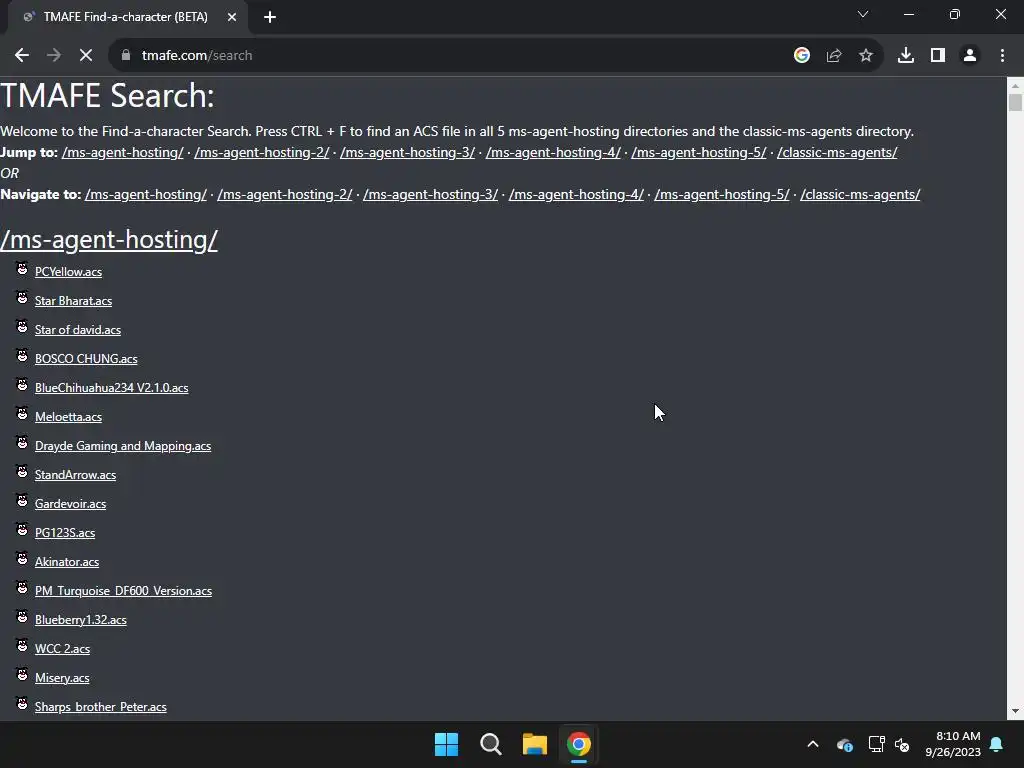Navigate to /ms-agent-hosting-4/ directory

click(576, 194)
